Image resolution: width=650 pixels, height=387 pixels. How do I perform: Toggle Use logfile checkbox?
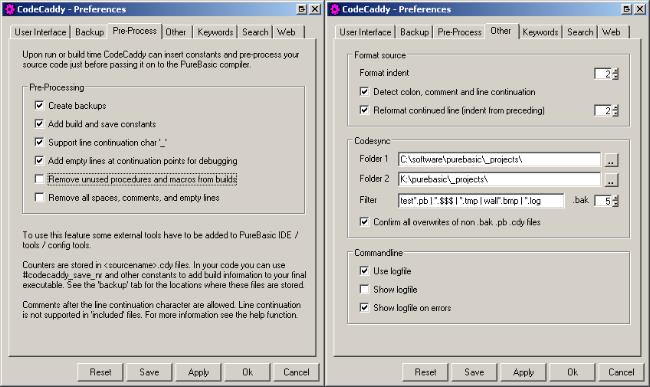pos(364,271)
